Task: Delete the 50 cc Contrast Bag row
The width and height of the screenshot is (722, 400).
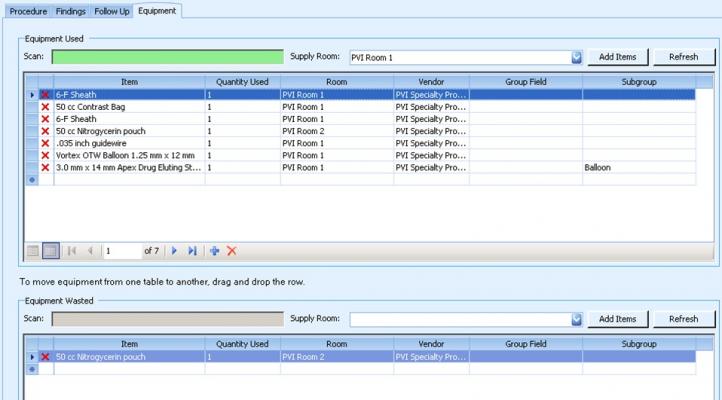Action: point(45,106)
